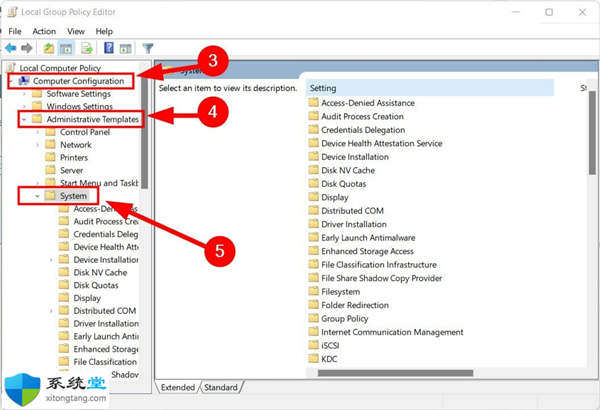Click the Setting column header
Screen dimensions: 600x410
coord(430,88)
